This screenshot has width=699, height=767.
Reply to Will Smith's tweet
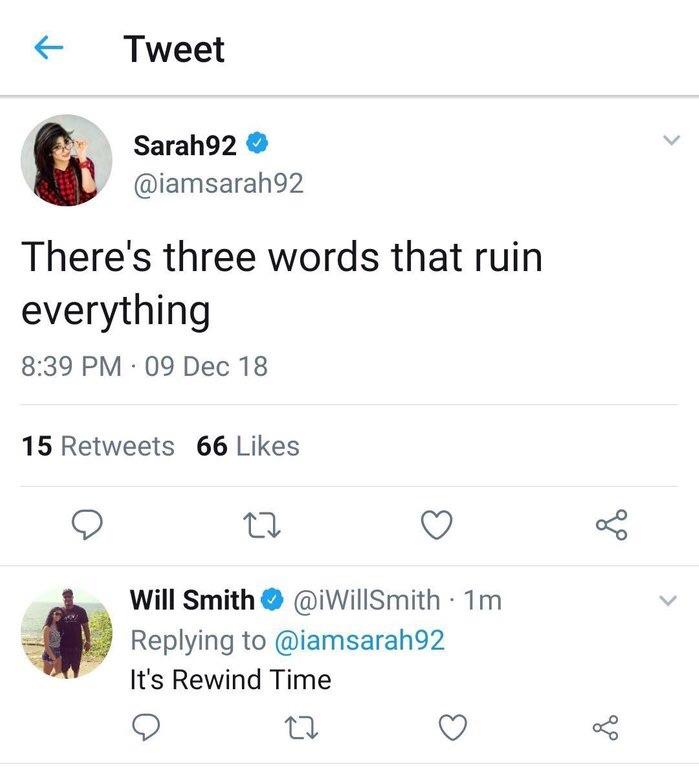[x=146, y=727]
